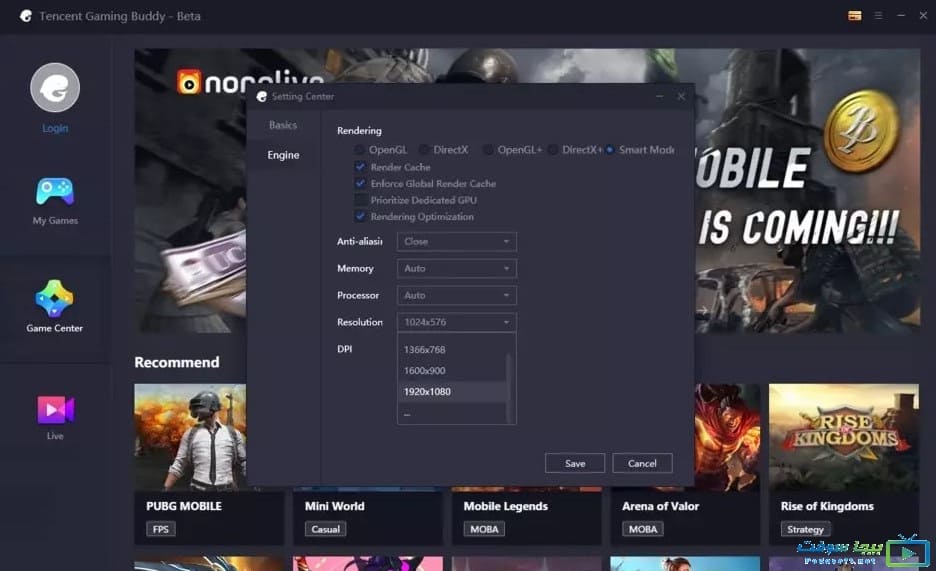Viewport: 936px width, 571px height.
Task: Click the Login avatar icon in sidebar
Action: 55,88
